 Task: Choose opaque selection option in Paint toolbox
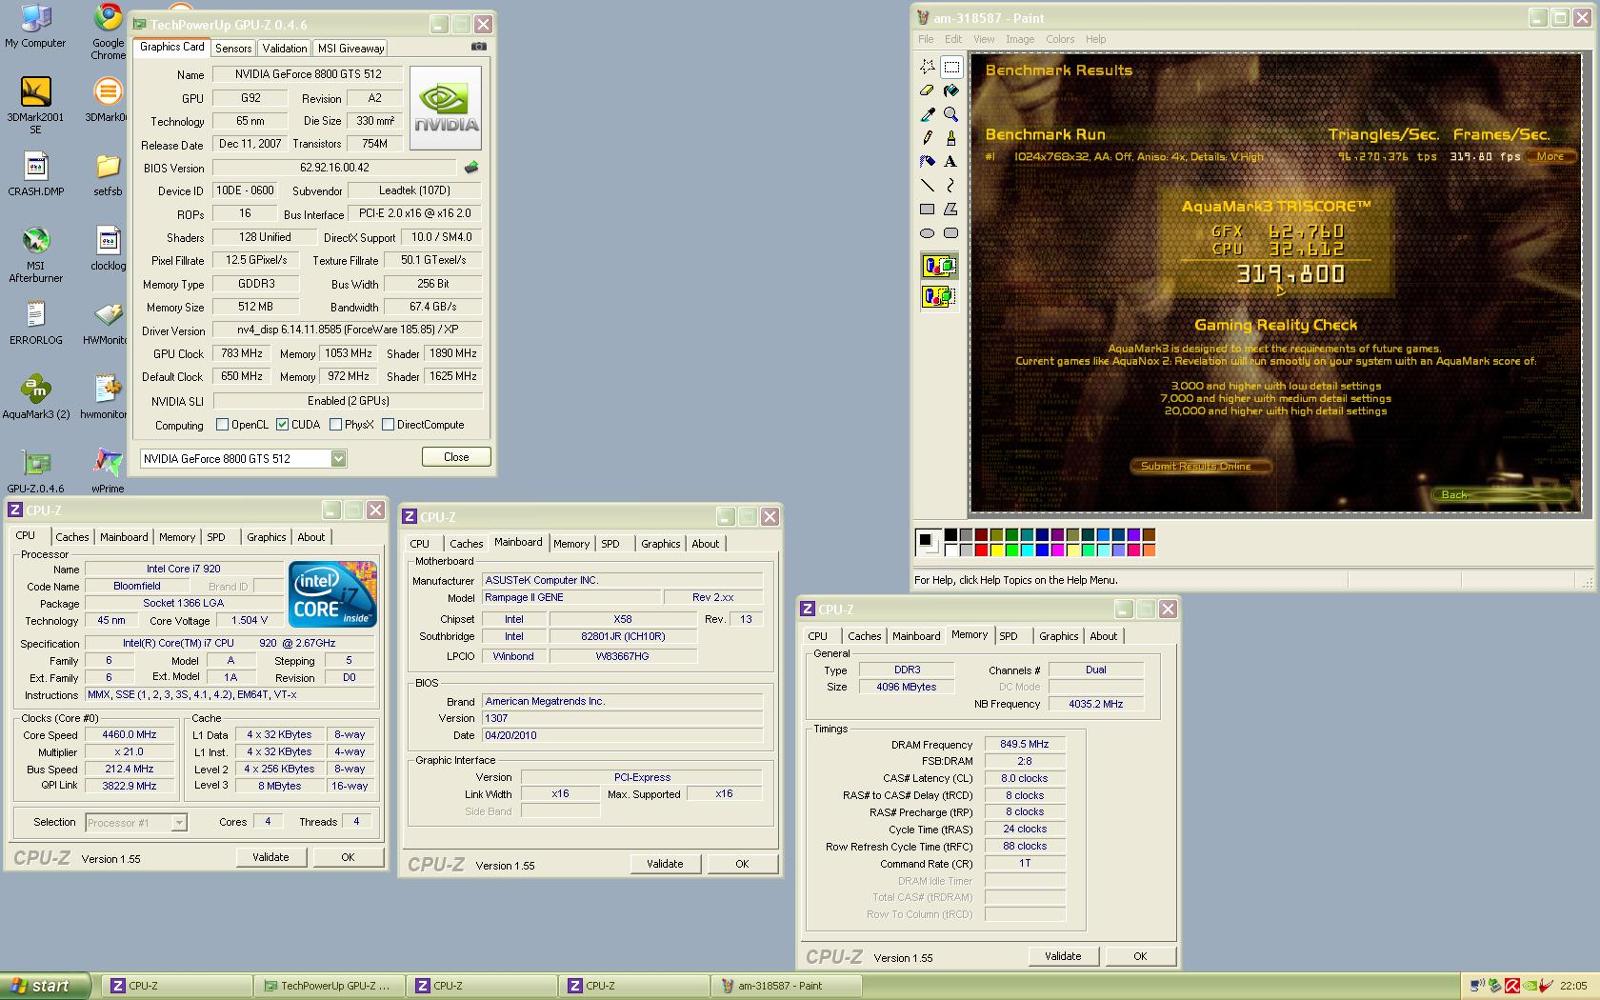pyautogui.click(x=939, y=266)
